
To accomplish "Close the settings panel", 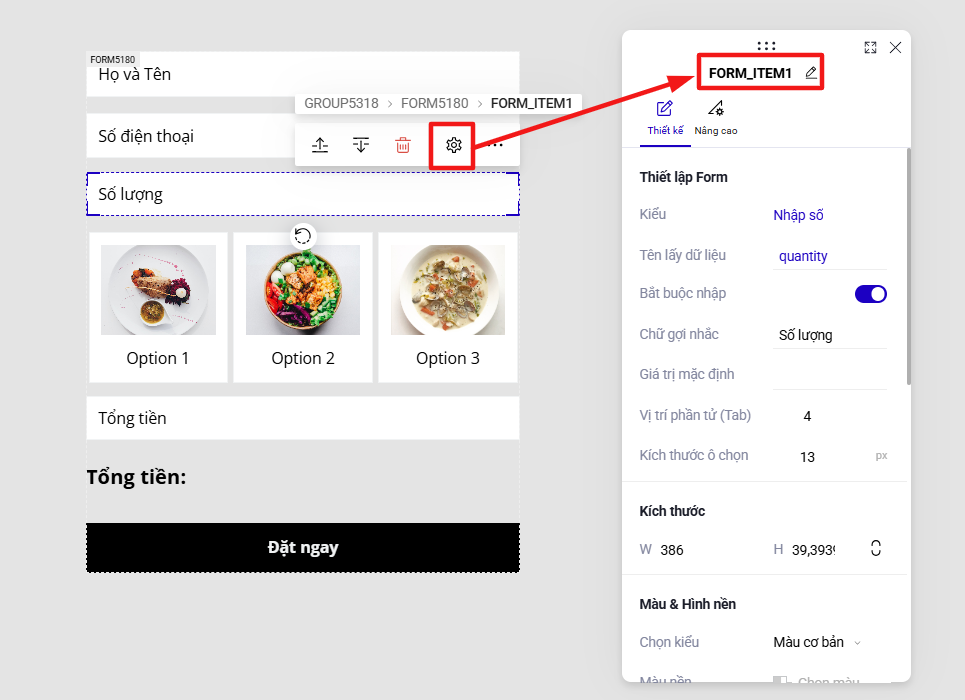I will click(x=895, y=47).
